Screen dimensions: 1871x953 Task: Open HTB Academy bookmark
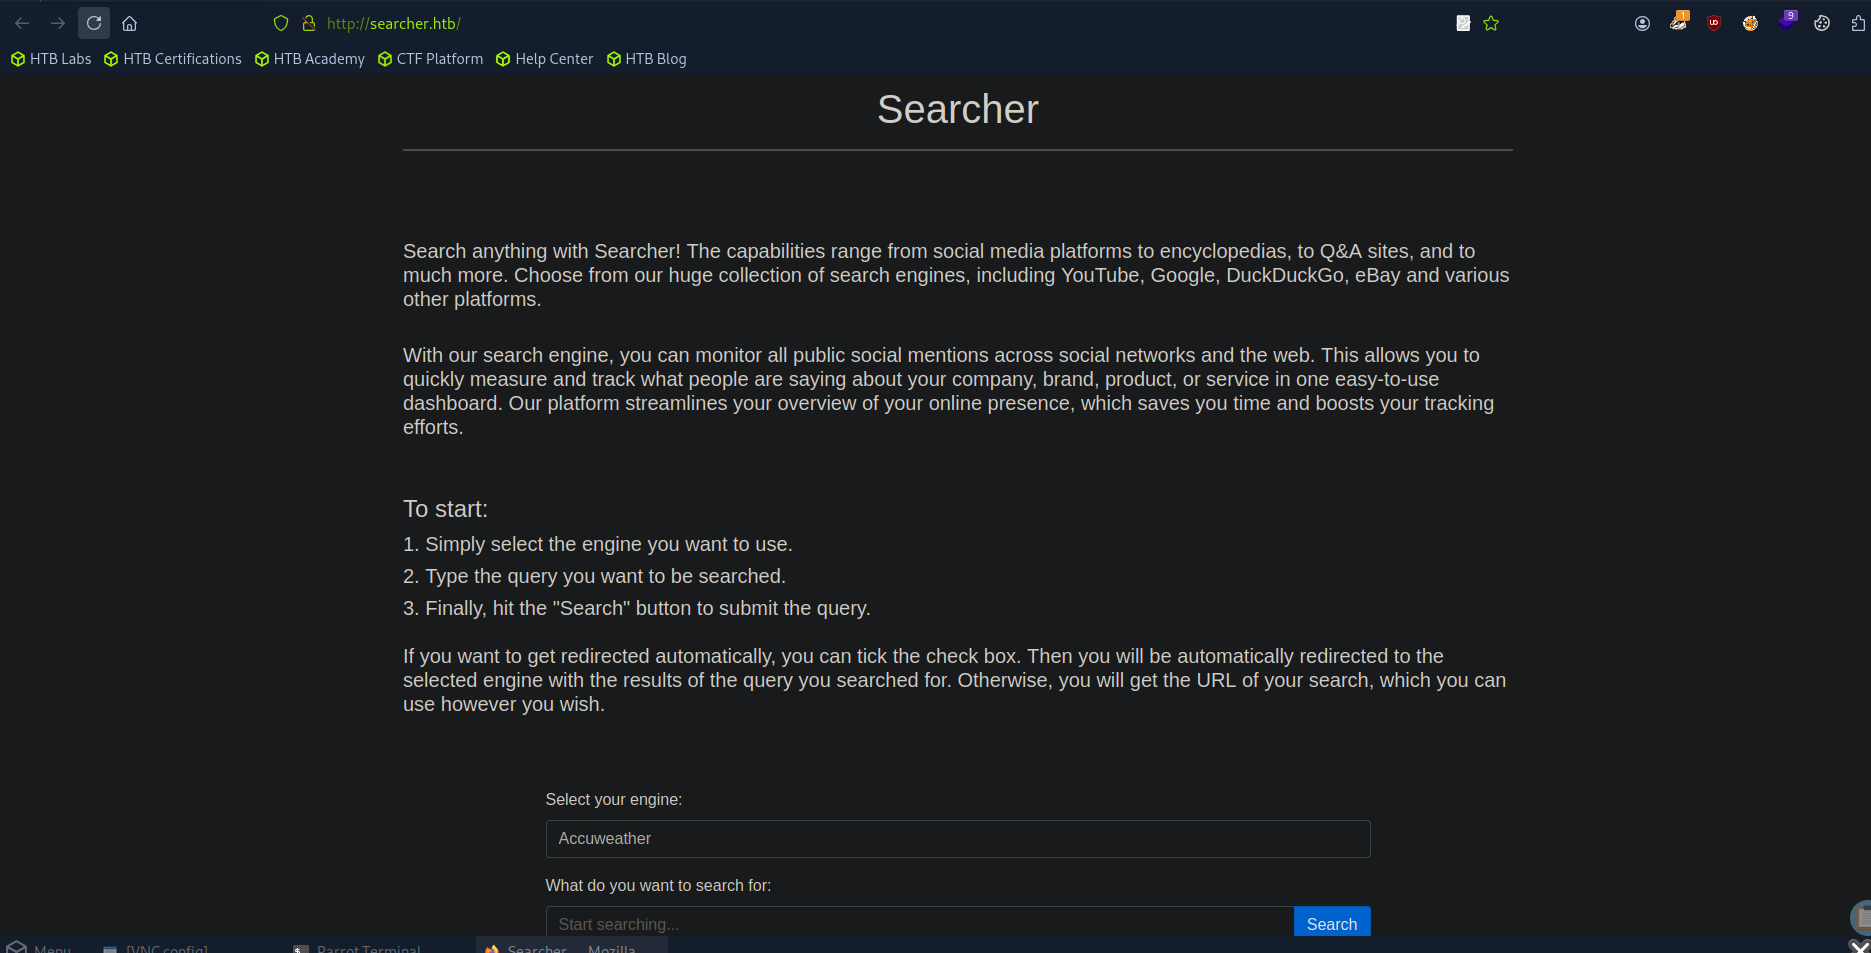click(x=310, y=59)
